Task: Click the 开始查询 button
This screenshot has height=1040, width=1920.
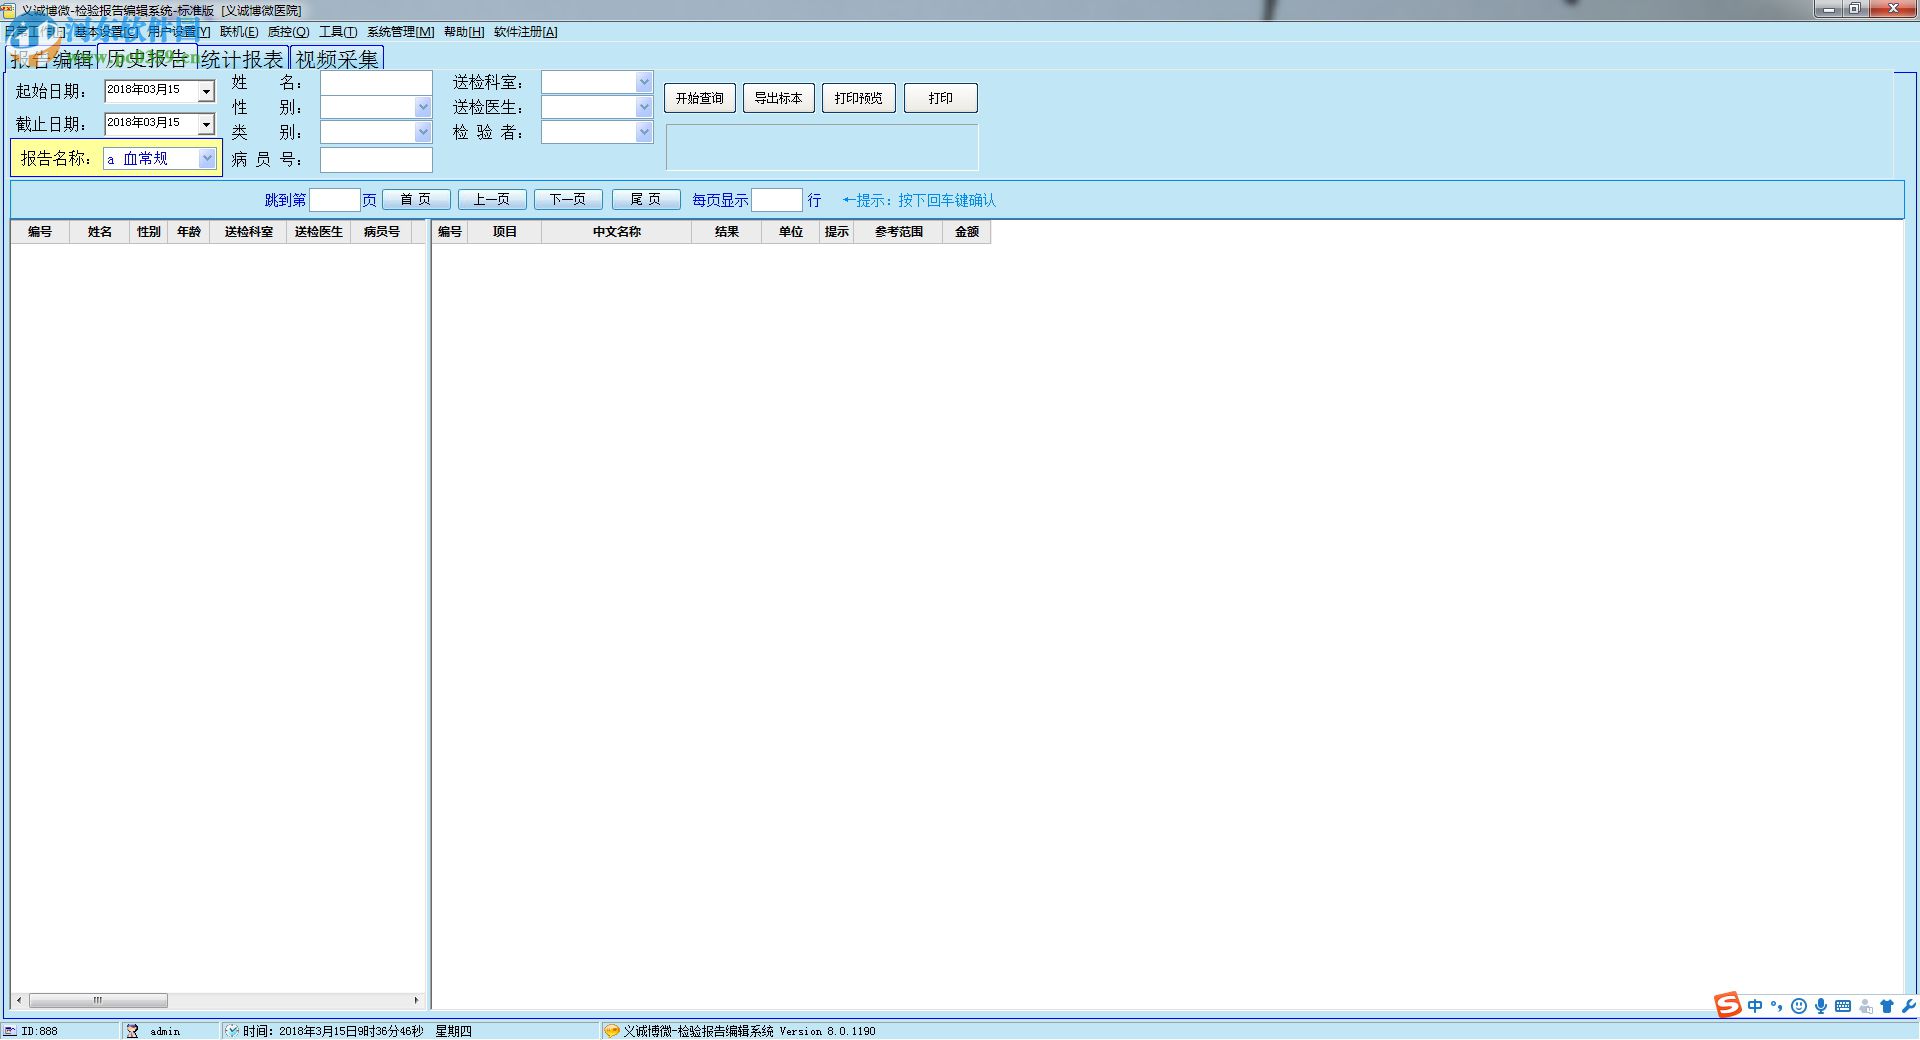Action: coord(700,98)
